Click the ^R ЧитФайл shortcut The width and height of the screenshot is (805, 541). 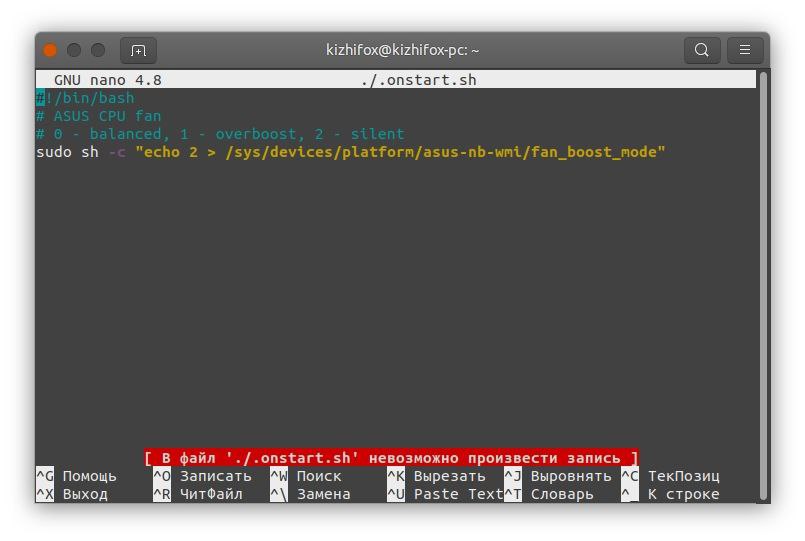click(198, 494)
